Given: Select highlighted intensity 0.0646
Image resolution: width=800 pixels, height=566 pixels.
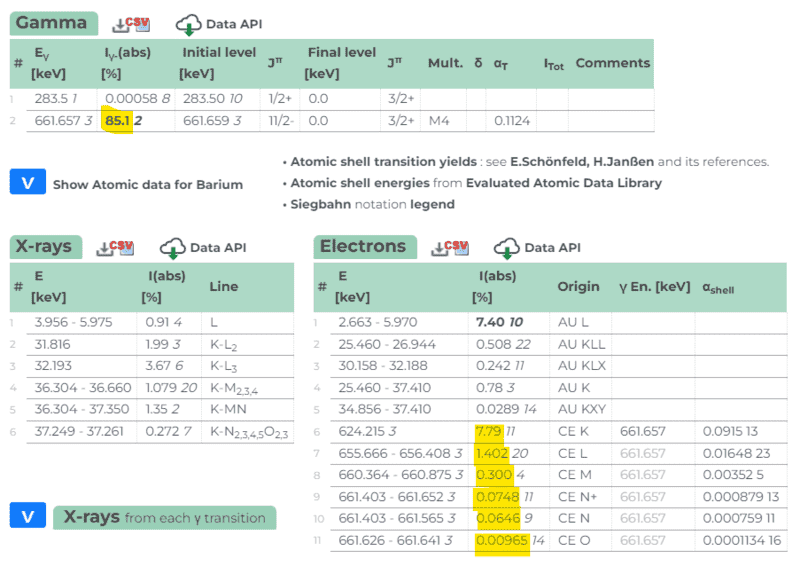Looking at the screenshot, I should [497, 519].
